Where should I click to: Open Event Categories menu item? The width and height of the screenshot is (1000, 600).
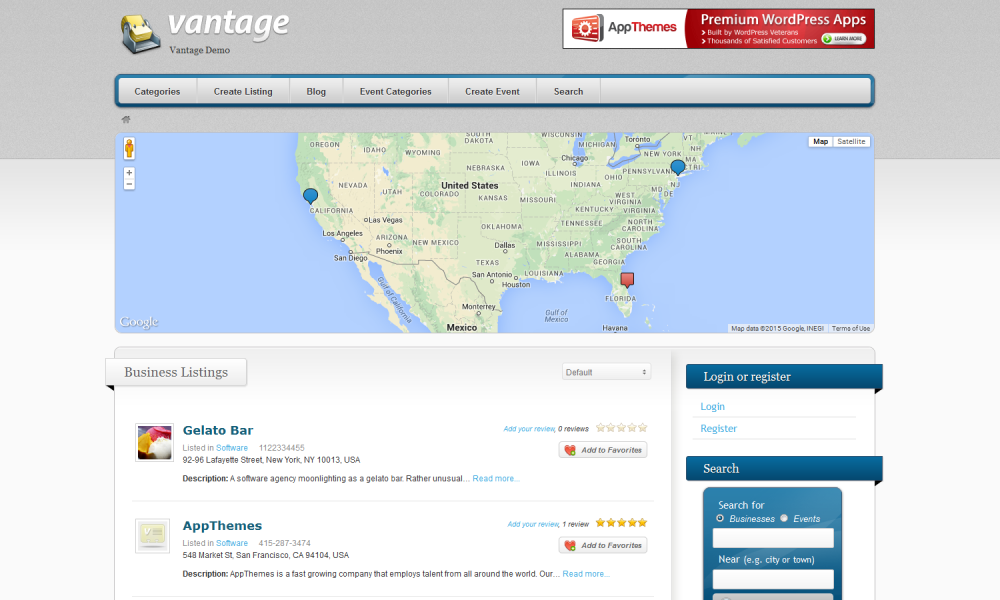[395, 91]
